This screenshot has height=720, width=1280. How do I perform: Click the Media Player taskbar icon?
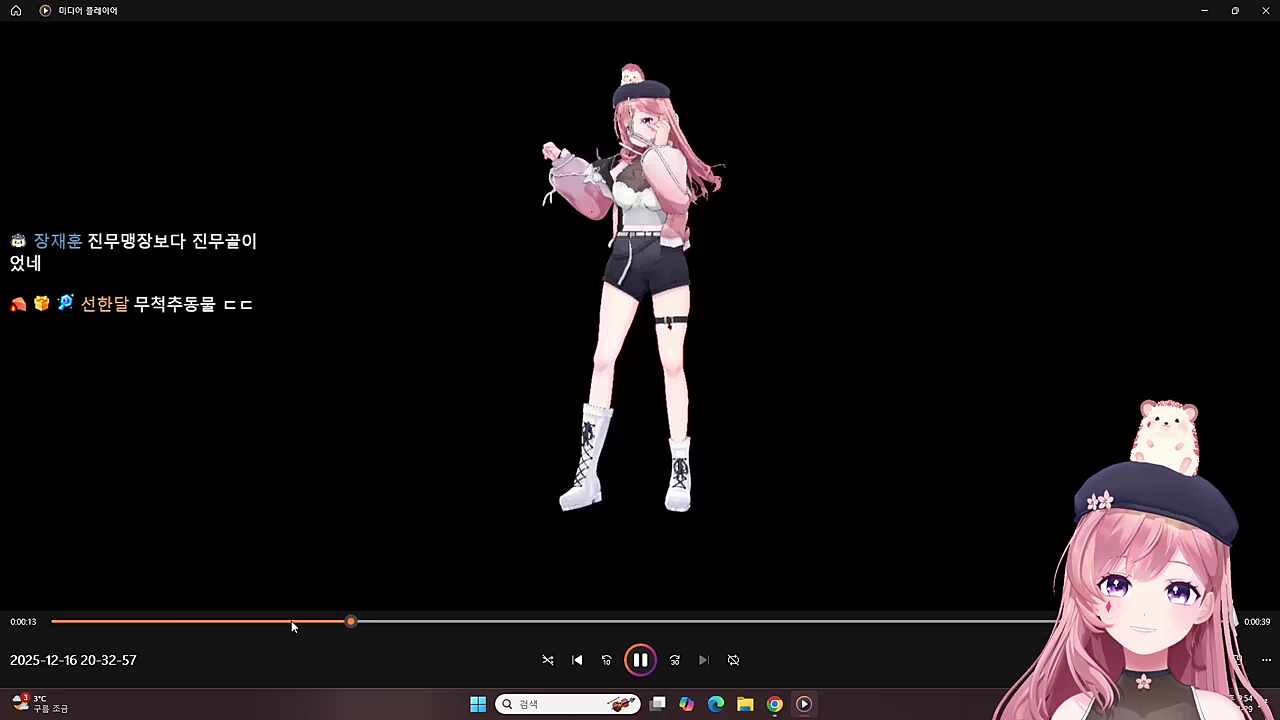[x=804, y=704]
